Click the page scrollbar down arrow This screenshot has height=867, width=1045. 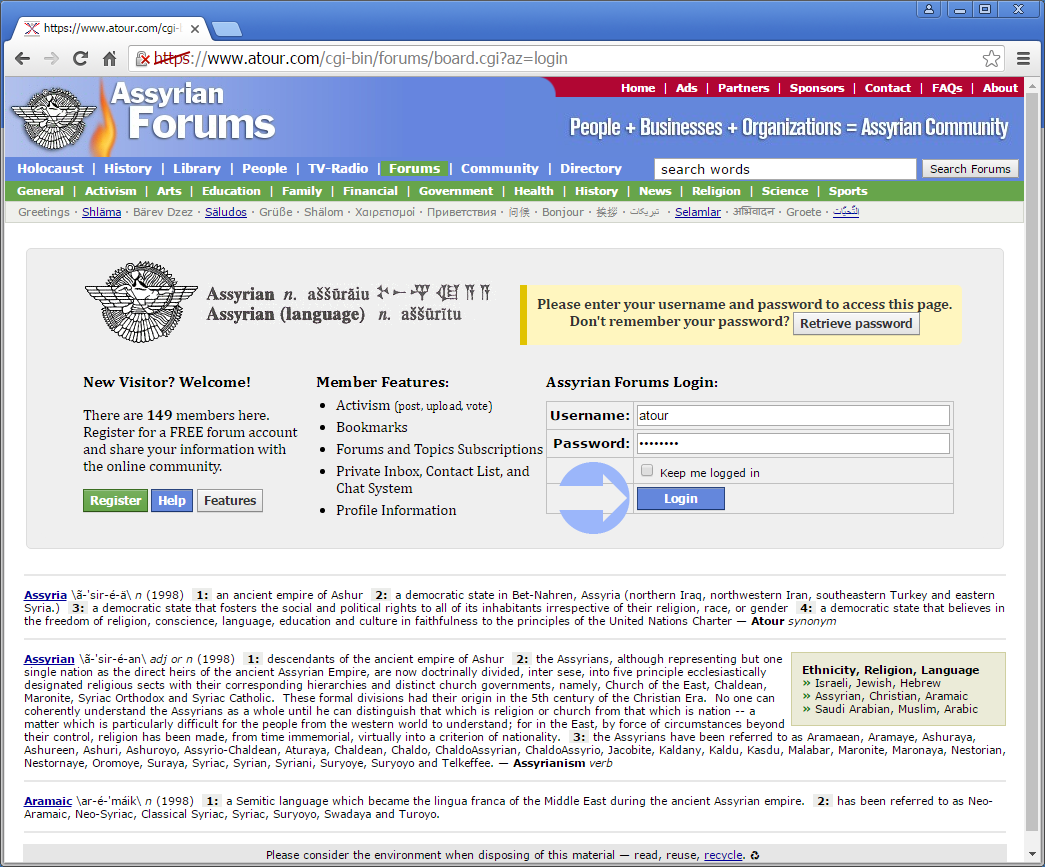point(1032,854)
